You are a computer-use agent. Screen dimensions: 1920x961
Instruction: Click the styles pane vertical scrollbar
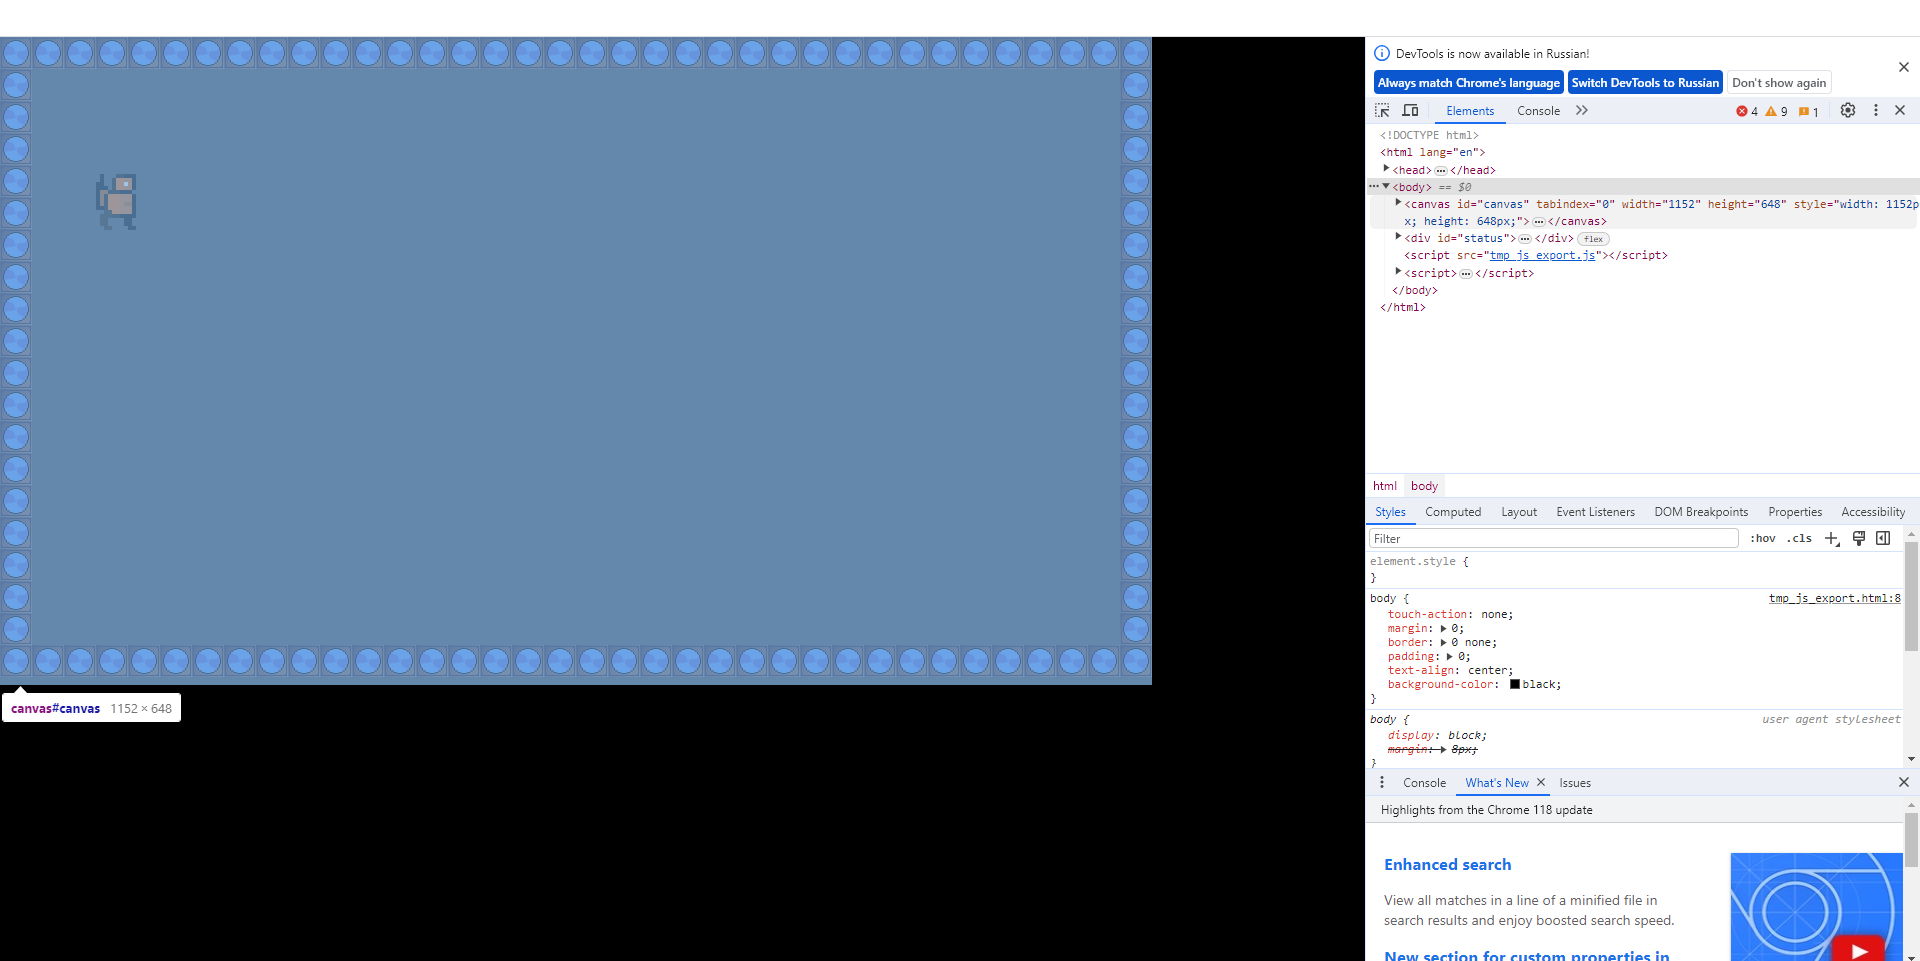click(1911, 596)
